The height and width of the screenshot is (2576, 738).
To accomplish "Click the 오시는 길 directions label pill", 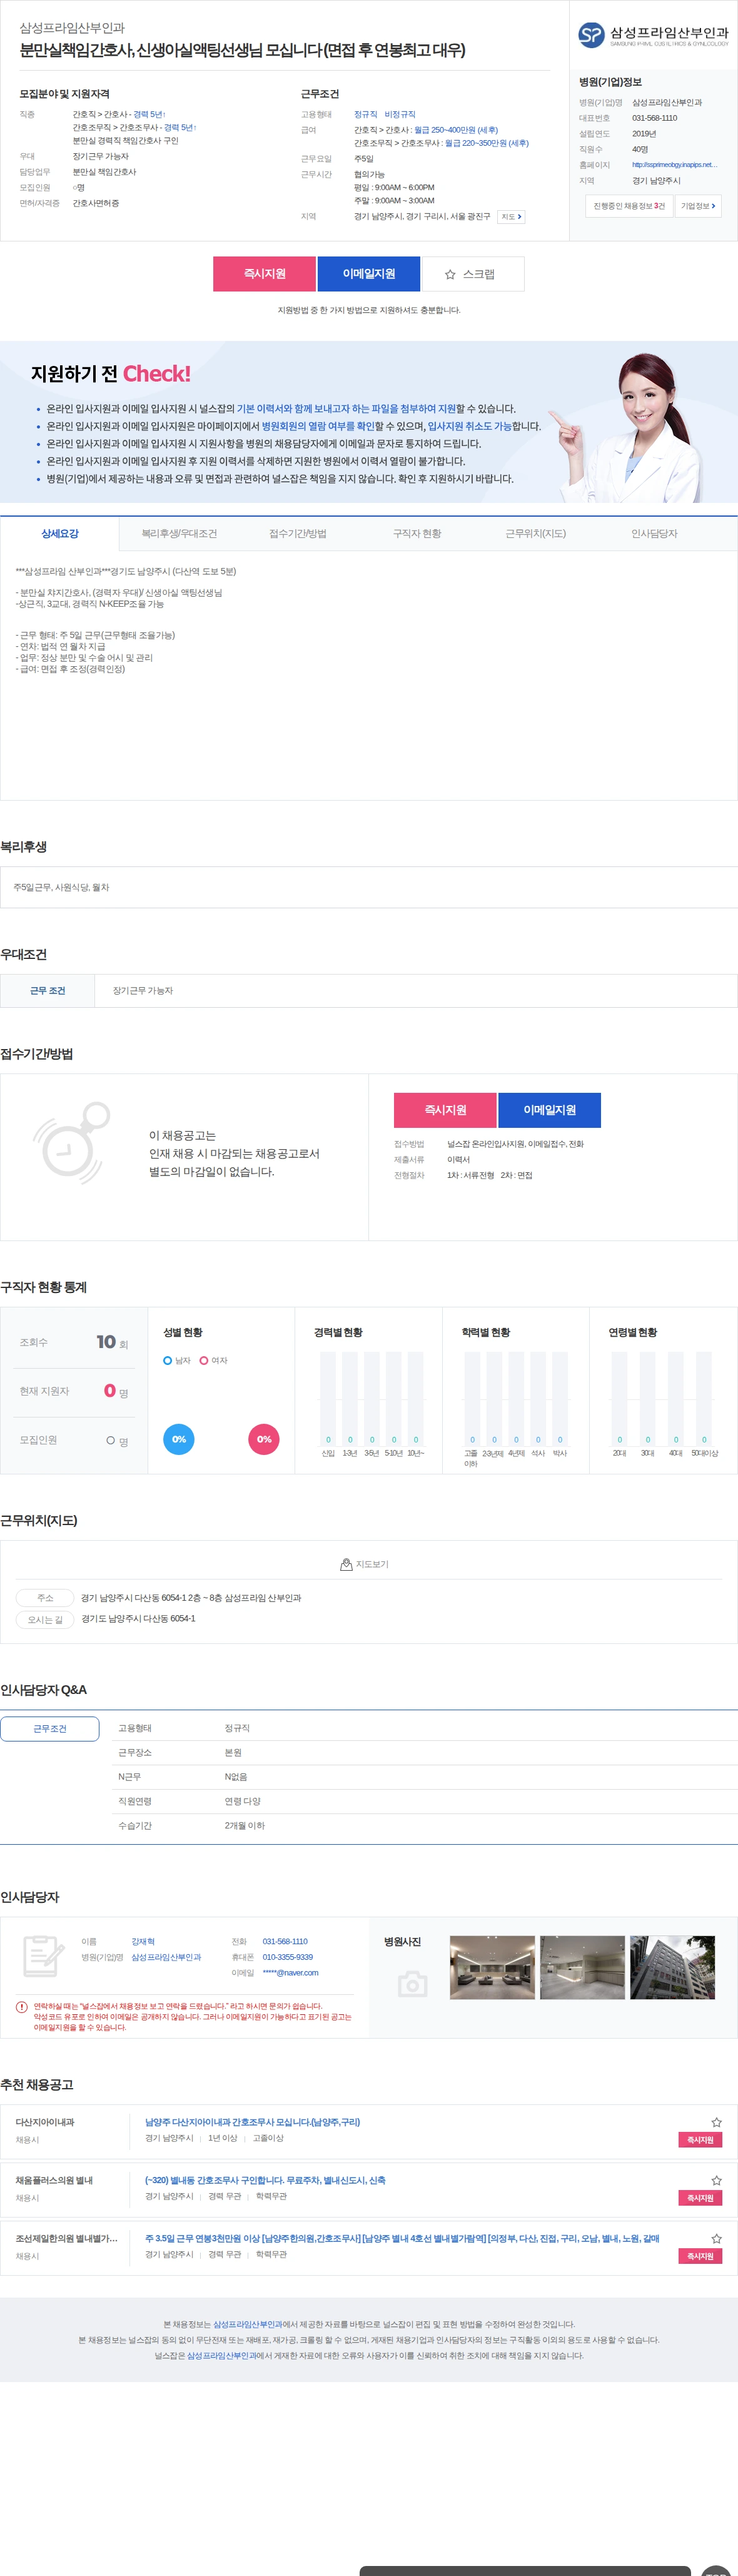I will pyautogui.click(x=45, y=1620).
